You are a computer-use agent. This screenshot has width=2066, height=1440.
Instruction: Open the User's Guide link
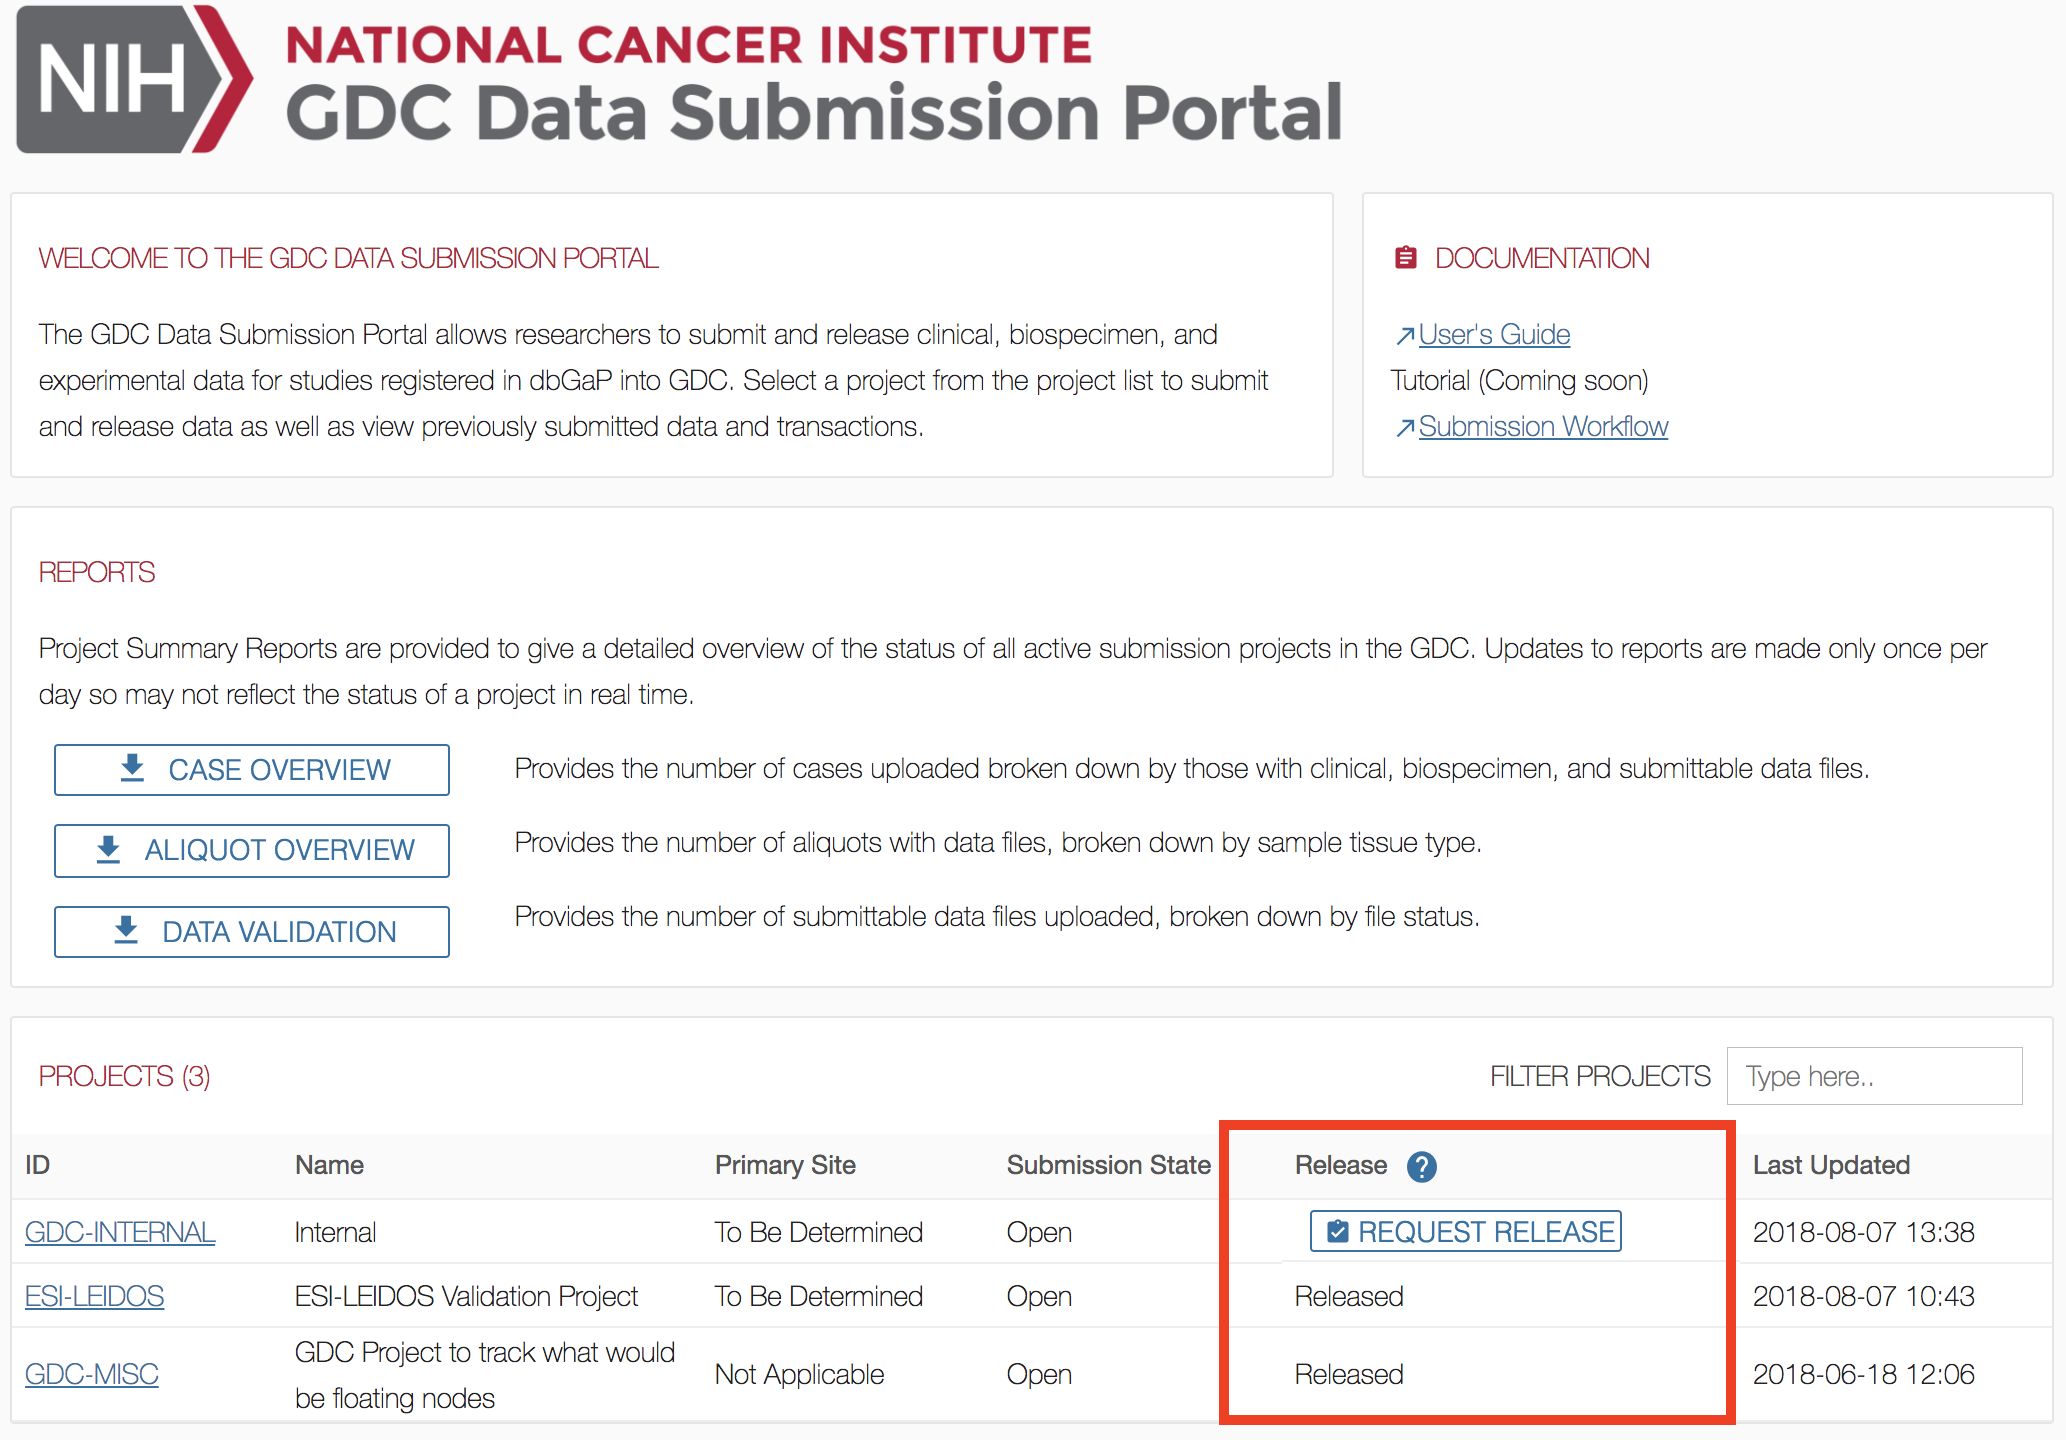tap(1494, 335)
